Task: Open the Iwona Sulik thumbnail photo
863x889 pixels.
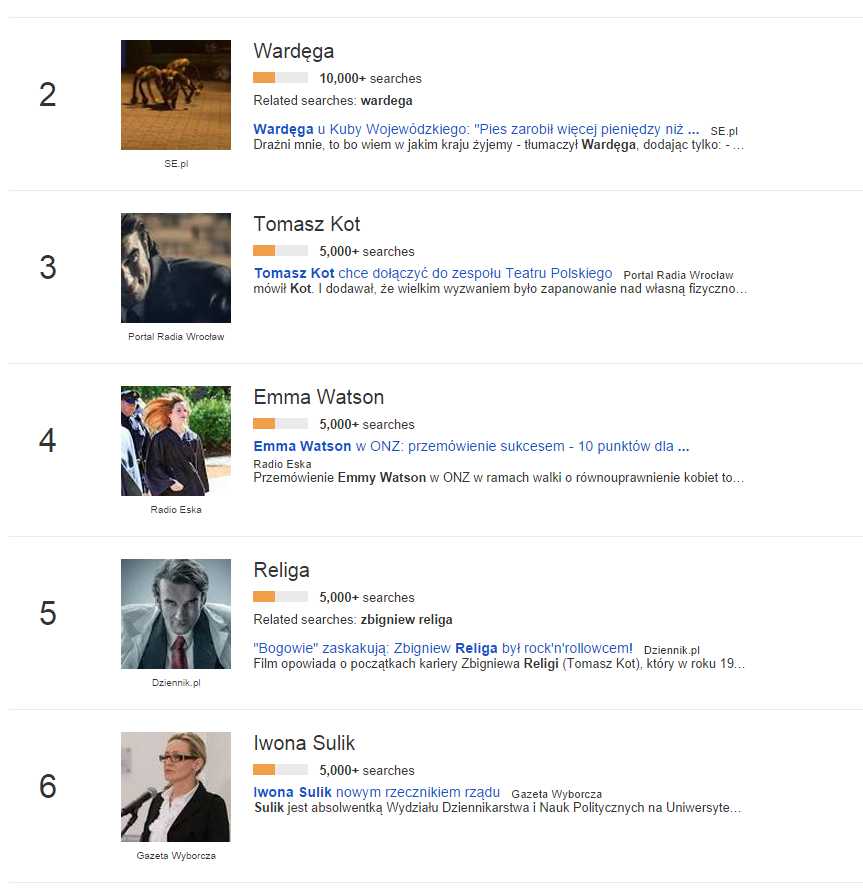Action: point(176,787)
